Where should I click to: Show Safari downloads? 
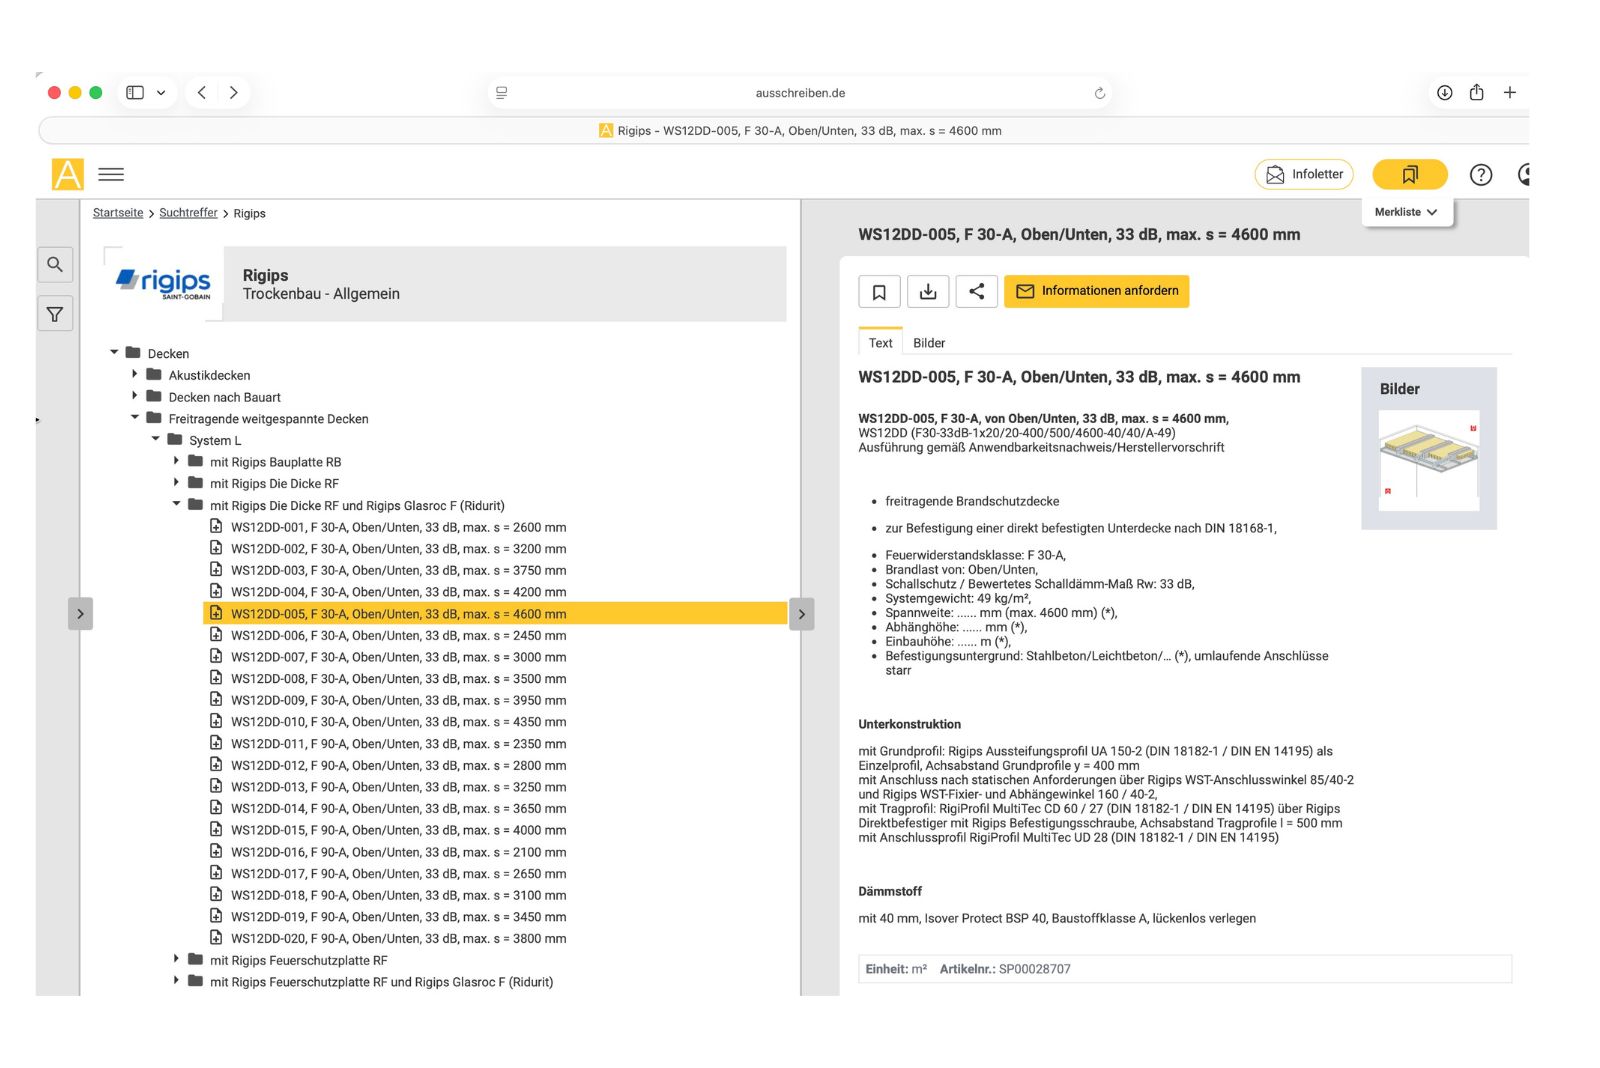coord(1444,93)
